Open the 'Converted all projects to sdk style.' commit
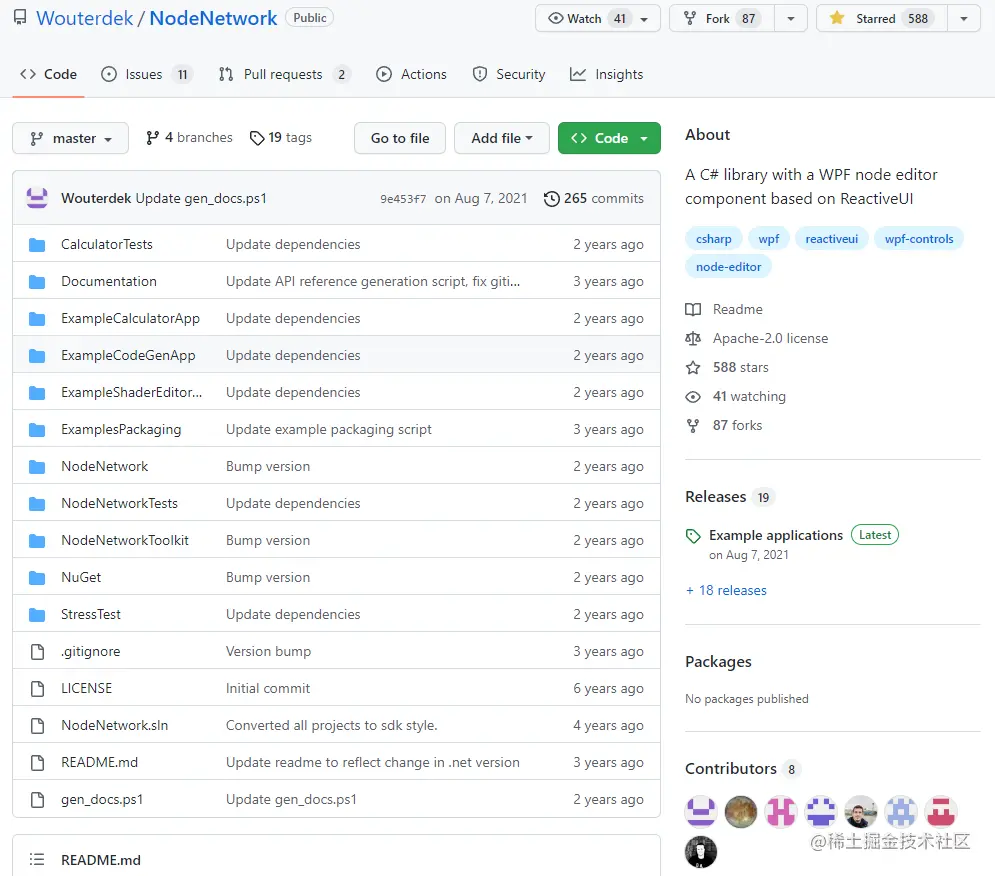 point(331,725)
